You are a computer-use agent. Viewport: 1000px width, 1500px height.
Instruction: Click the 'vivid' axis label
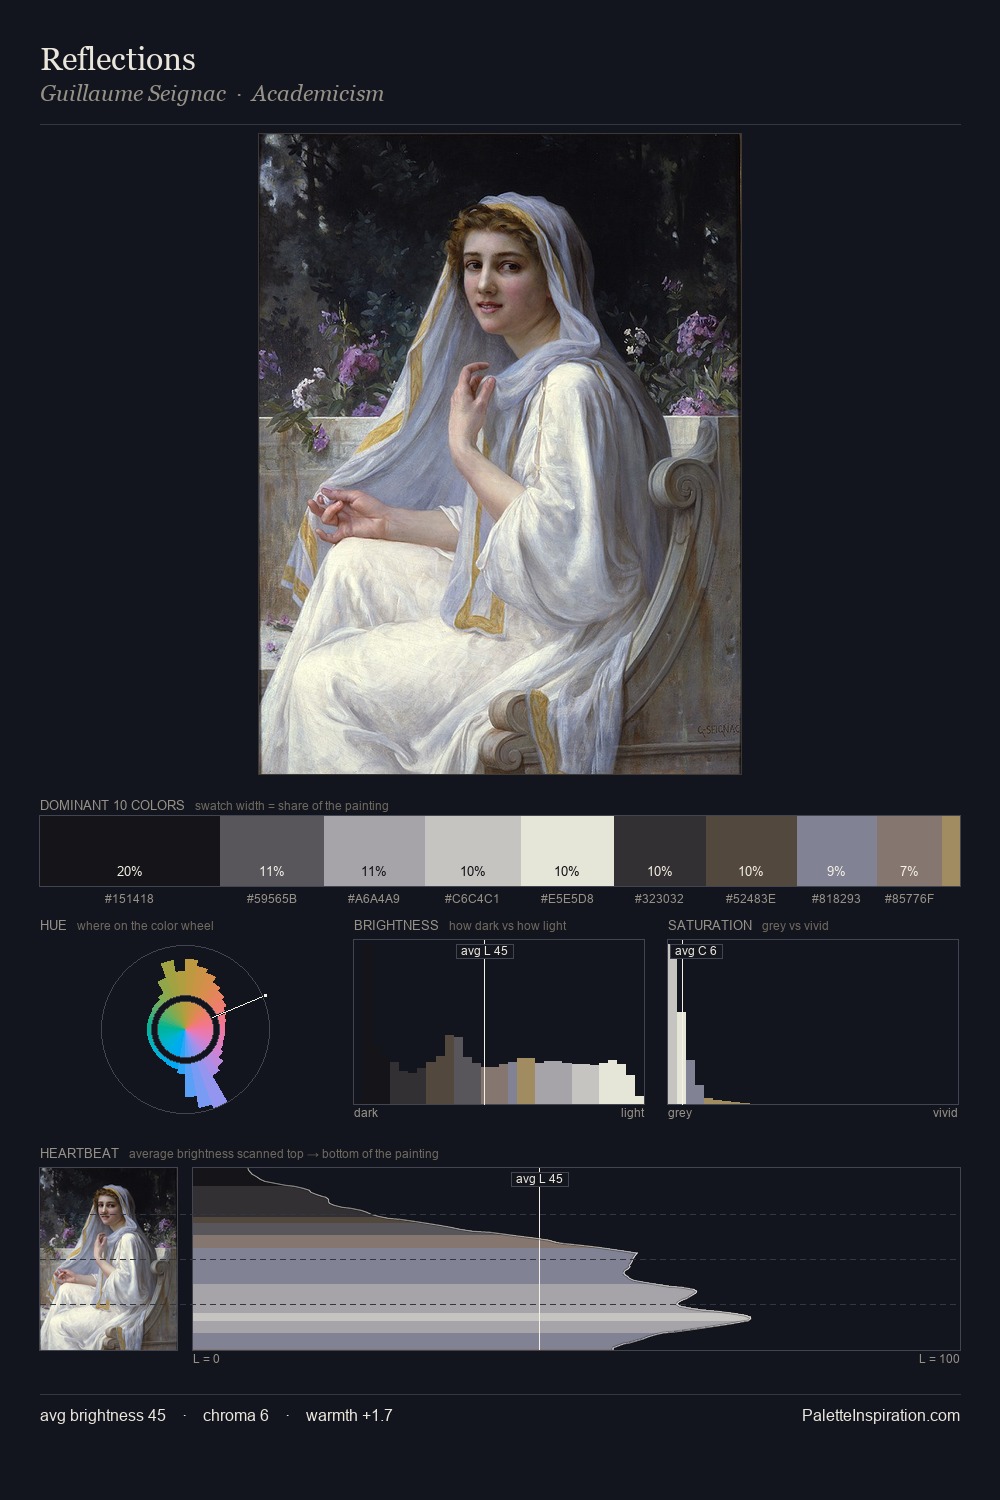945,1113
